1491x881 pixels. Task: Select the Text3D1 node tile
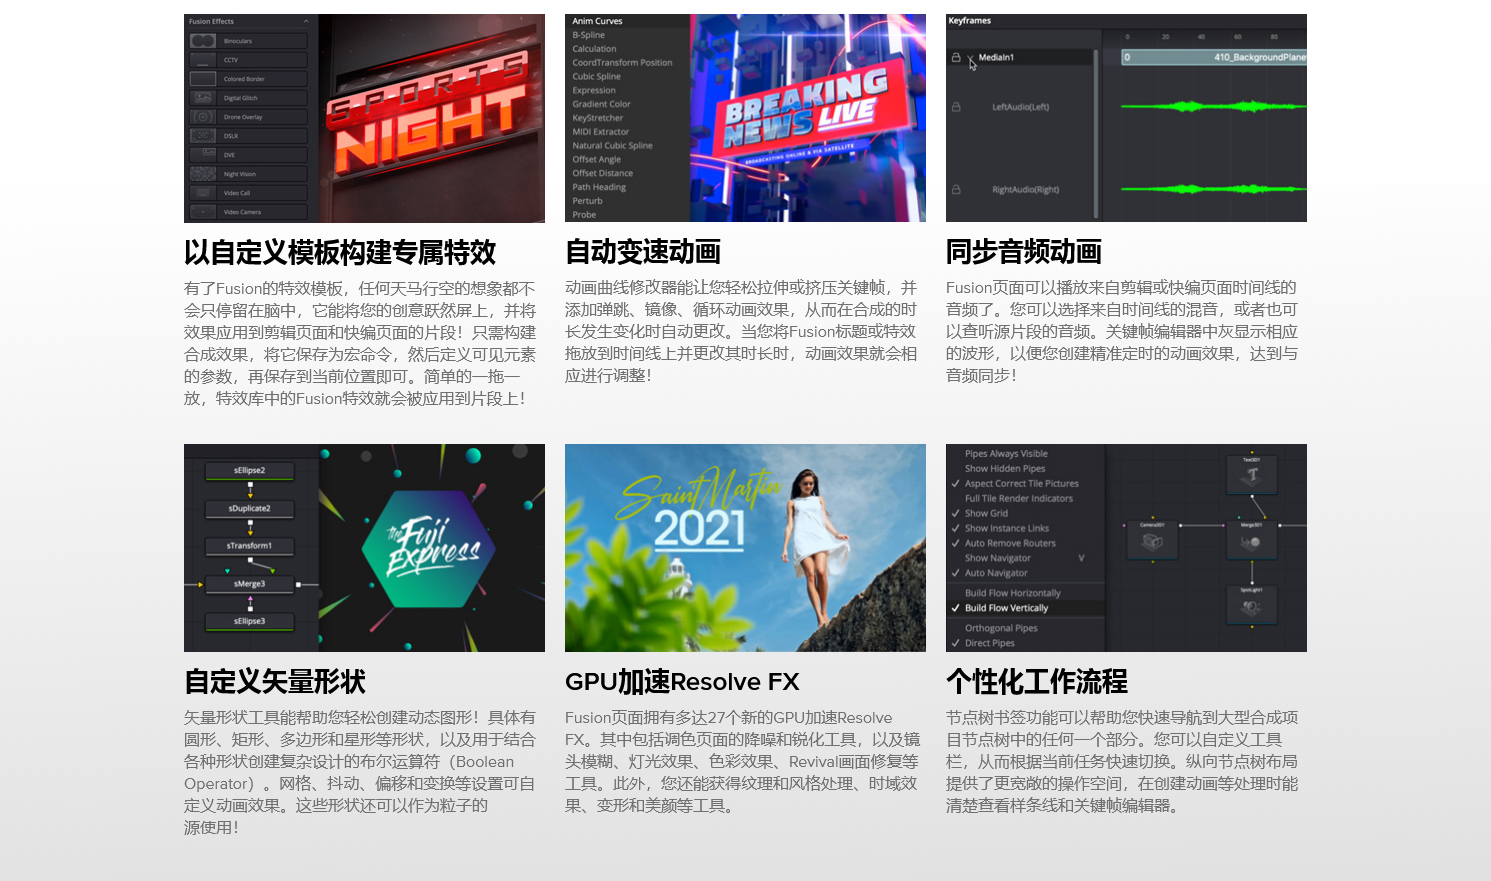1252,475
